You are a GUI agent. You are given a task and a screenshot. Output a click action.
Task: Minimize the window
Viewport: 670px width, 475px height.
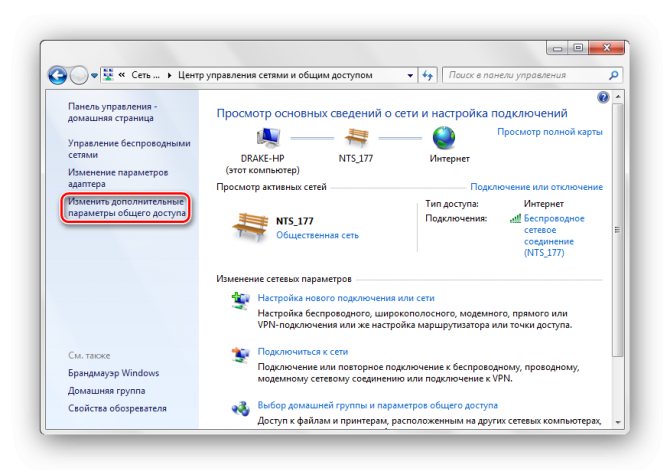(x=557, y=48)
